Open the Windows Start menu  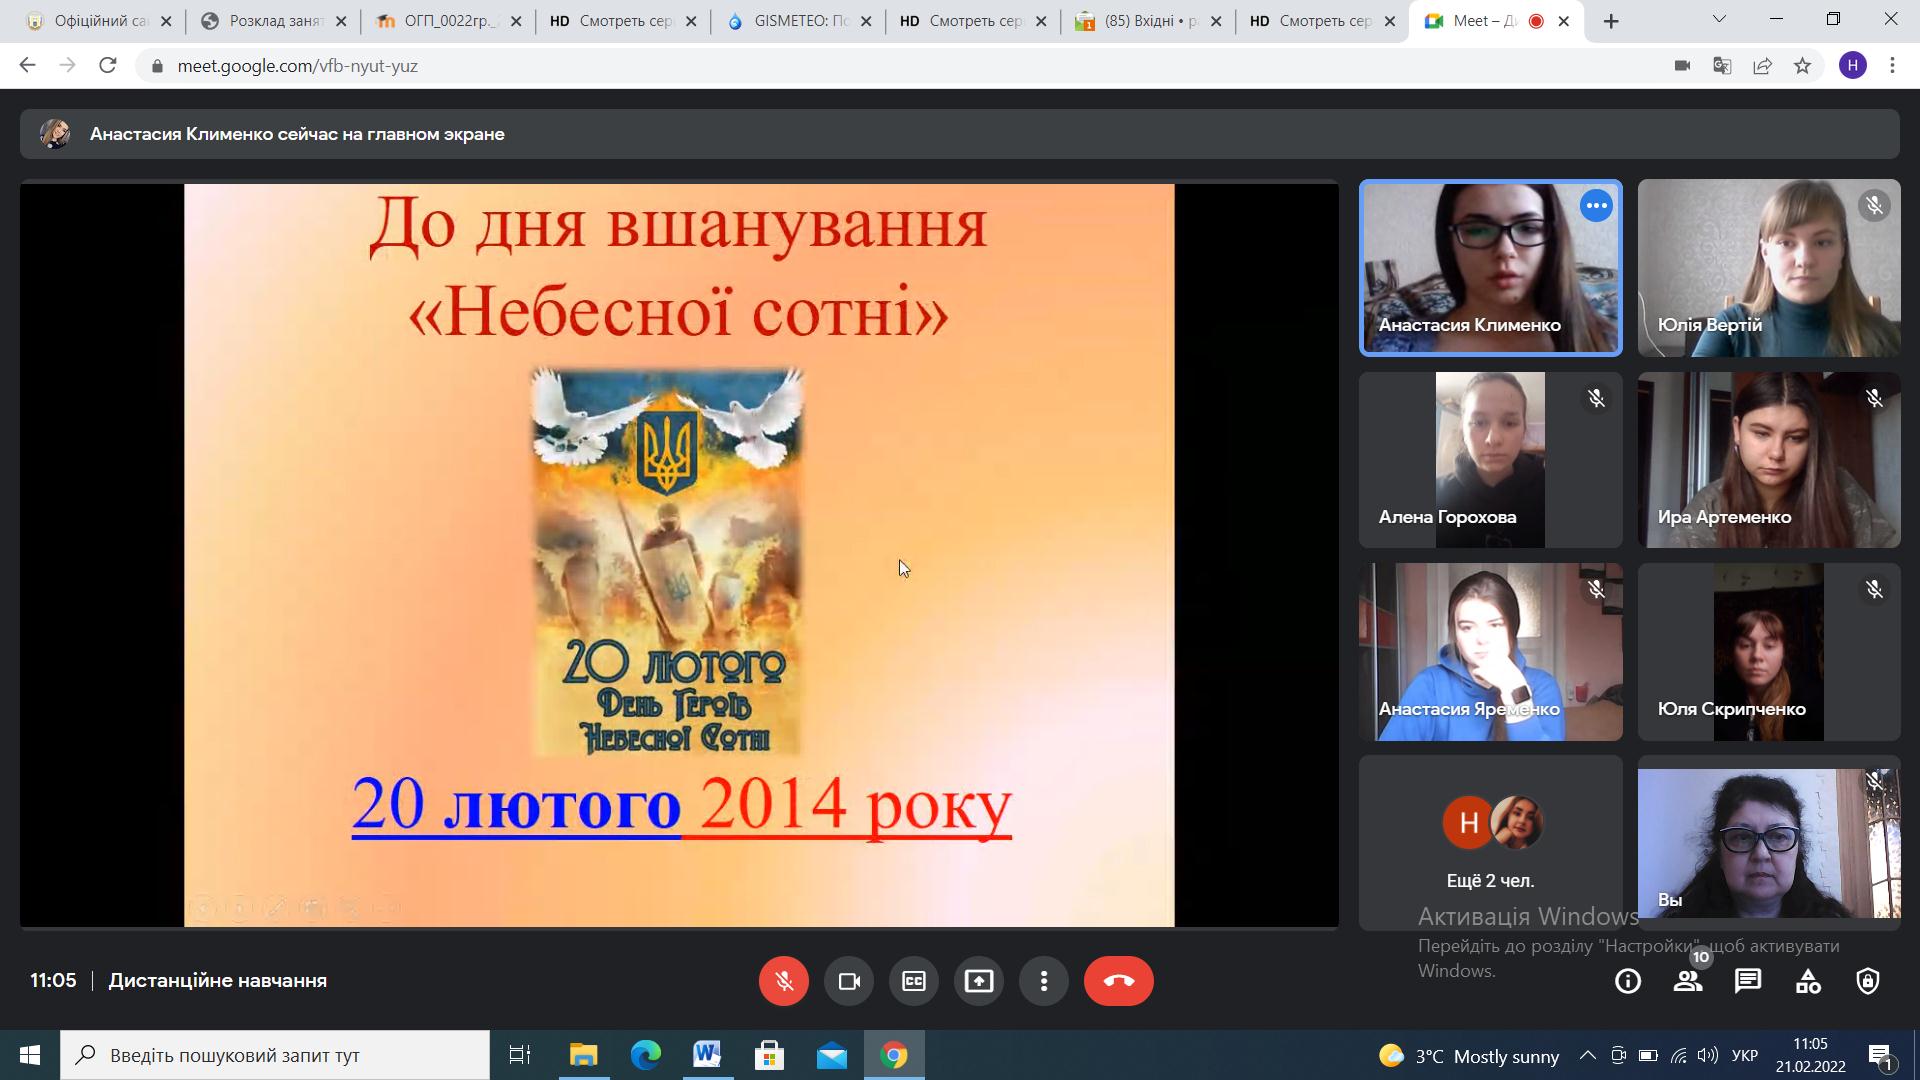(29, 1055)
